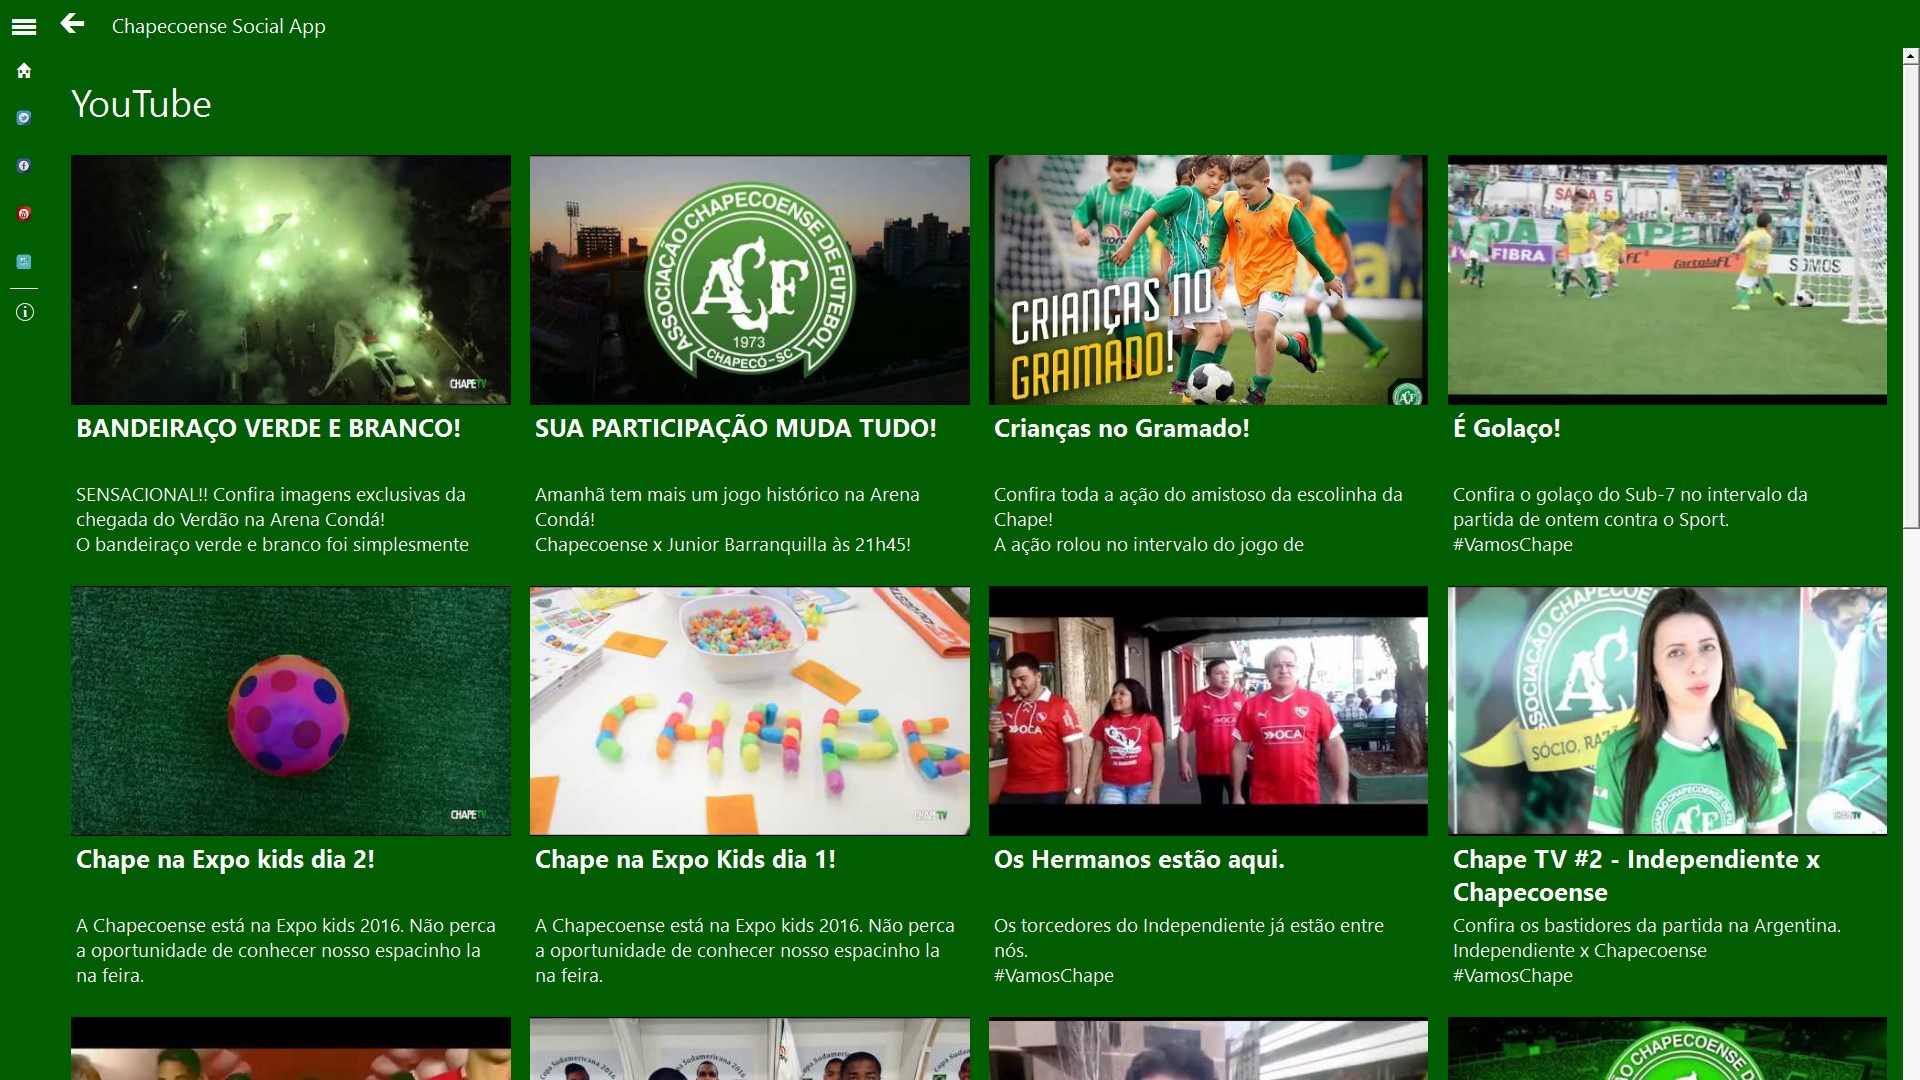Go to the Home section
The width and height of the screenshot is (1920, 1080).
24,71
